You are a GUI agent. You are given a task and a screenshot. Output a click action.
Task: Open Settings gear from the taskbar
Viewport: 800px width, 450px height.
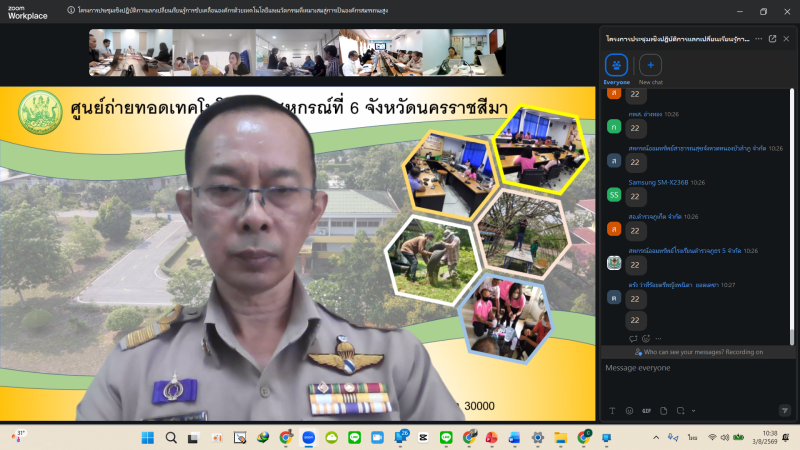pos(537,438)
